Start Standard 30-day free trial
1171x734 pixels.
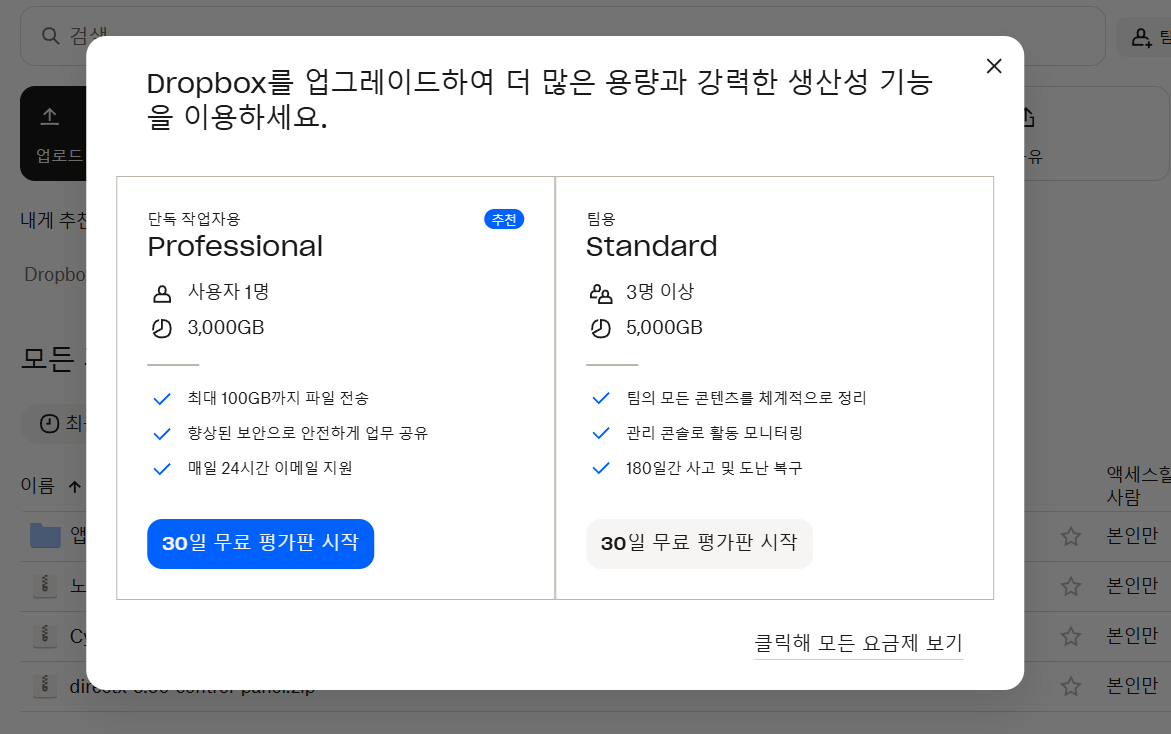tap(699, 544)
